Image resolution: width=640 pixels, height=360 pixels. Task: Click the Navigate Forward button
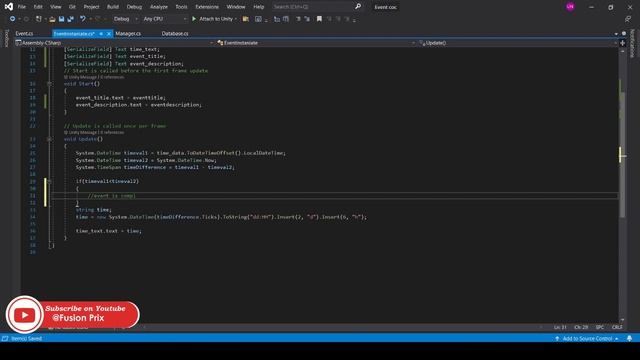[x=26, y=19]
